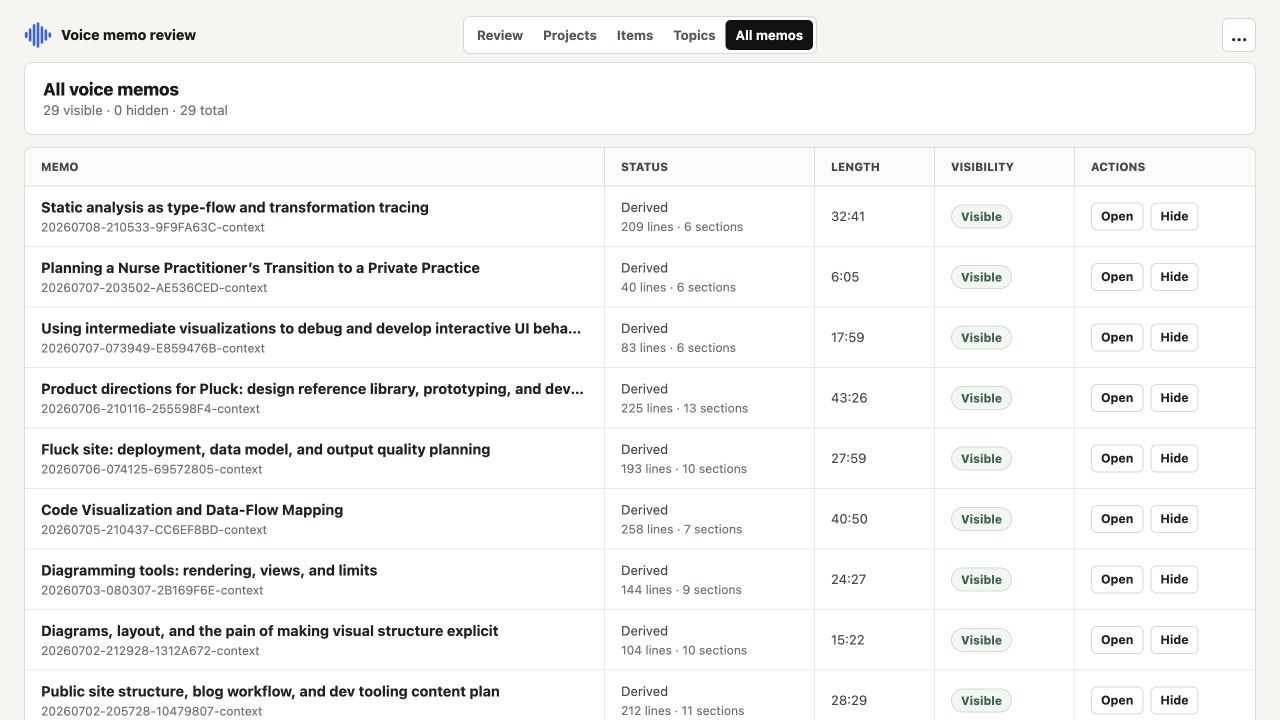1280x720 pixels.
Task: Switch to the Topics tab
Action: (694, 35)
